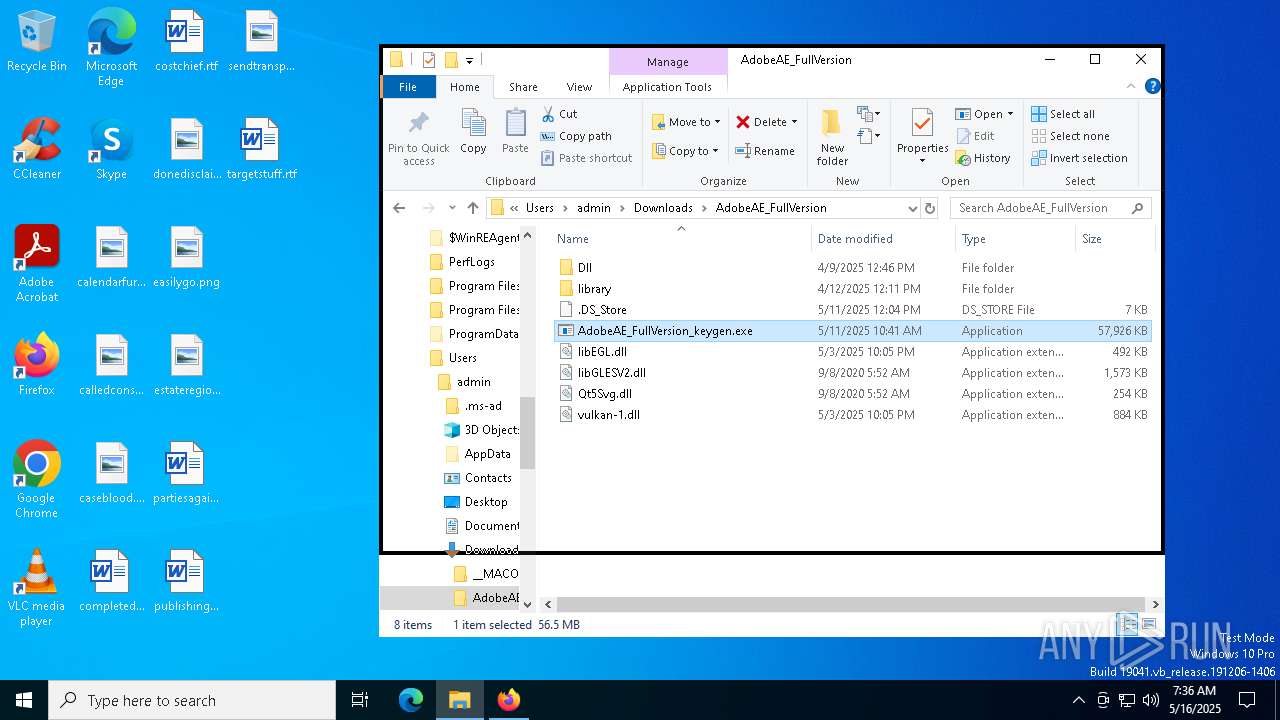Open recent locations dropdown arrow
Screen dimensions: 1280x720
(x=452, y=208)
